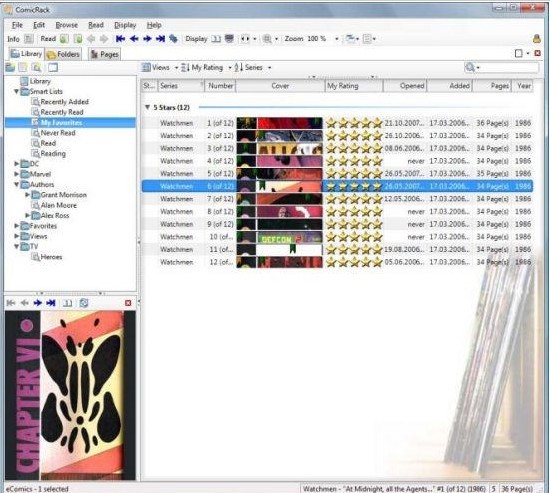The width and height of the screenshot is (550, 493).
Task: Expand the Views folder in tree
Action: (x=16, y=236)
